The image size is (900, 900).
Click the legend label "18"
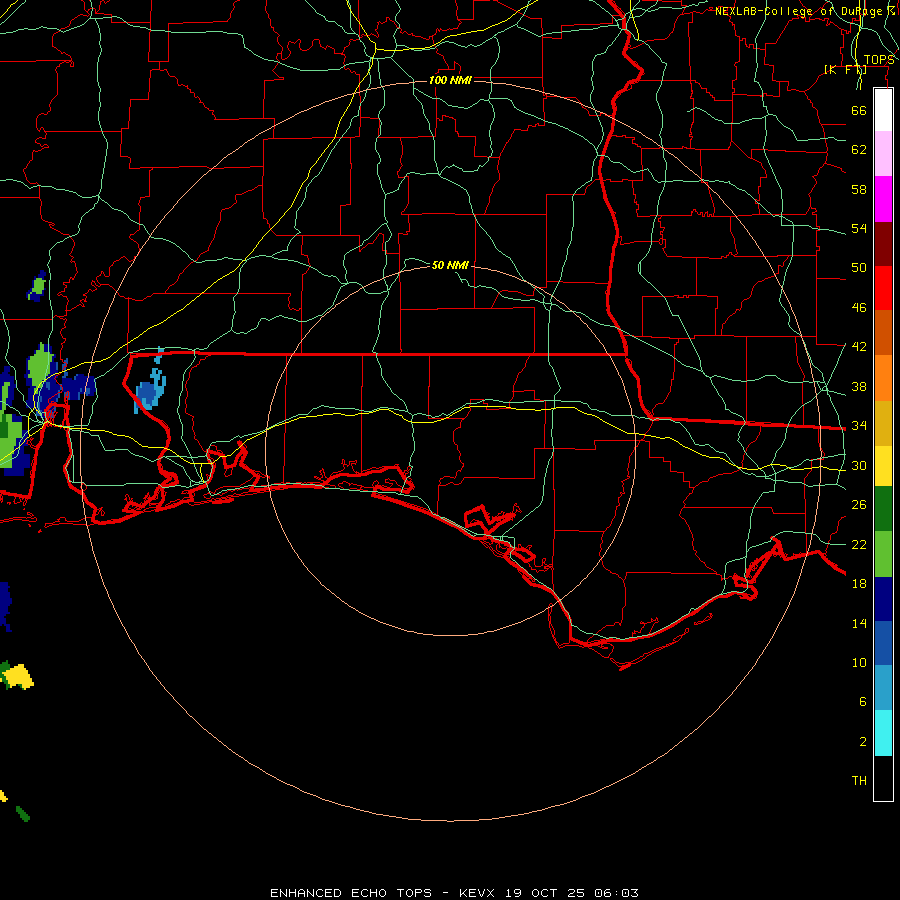(x=859, y=584)
